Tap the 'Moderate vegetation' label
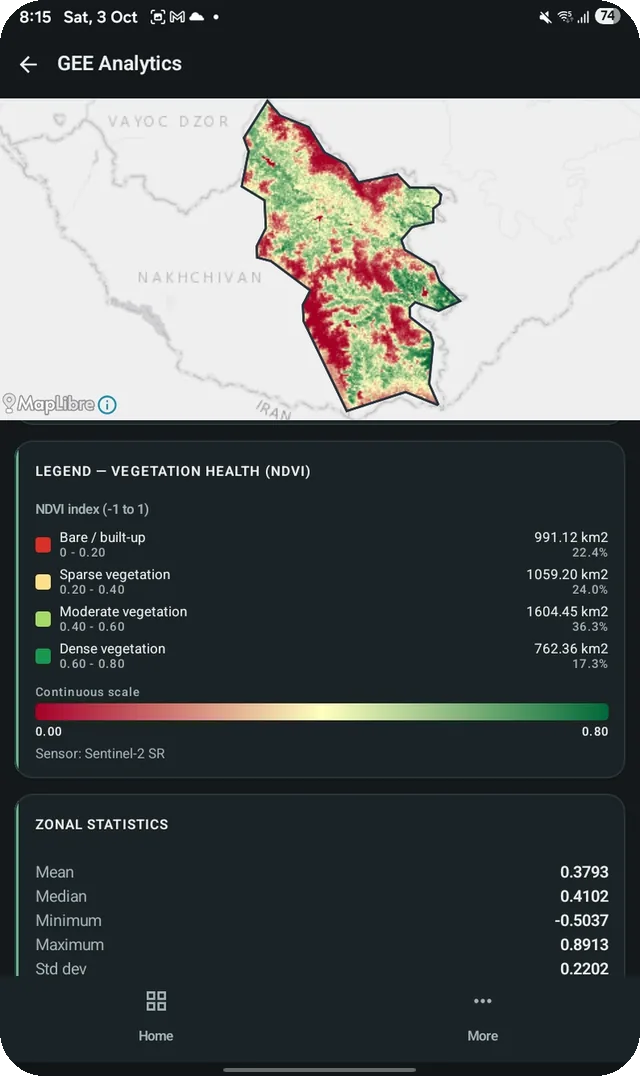Screen dimensions: 640x1076 123,611
